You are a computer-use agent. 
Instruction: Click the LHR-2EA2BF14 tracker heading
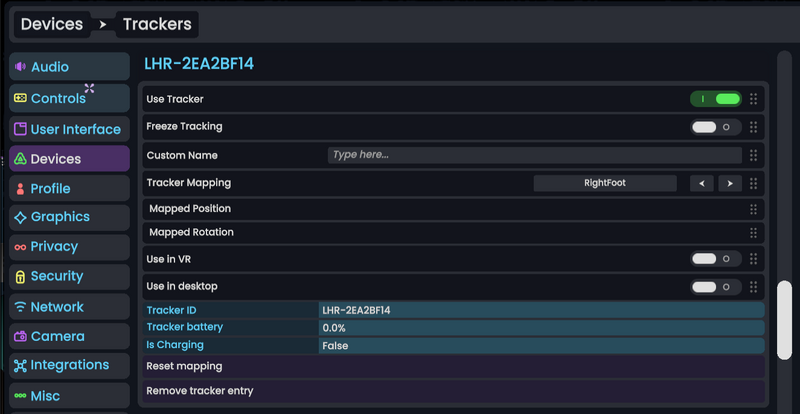coord(199,64)
